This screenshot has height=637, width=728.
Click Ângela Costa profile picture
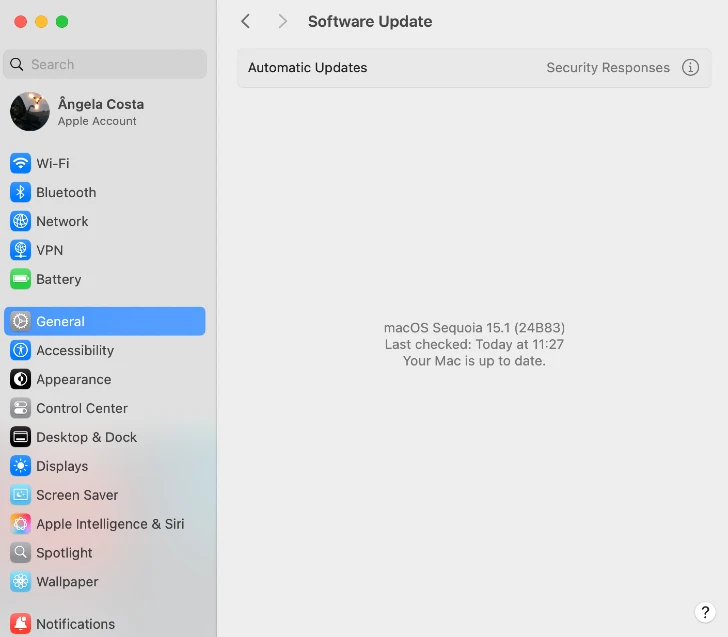30,111
